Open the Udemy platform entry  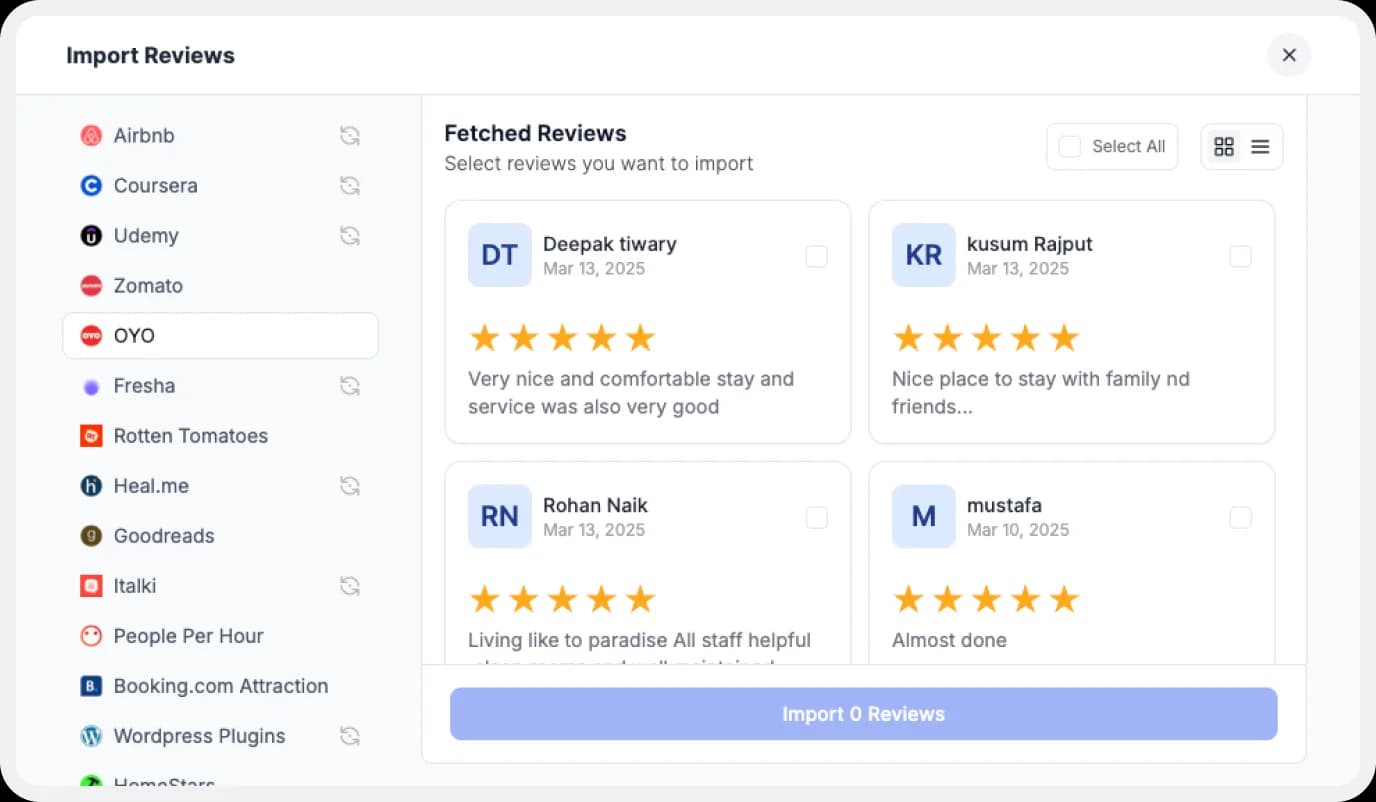[x=146, y=235]
